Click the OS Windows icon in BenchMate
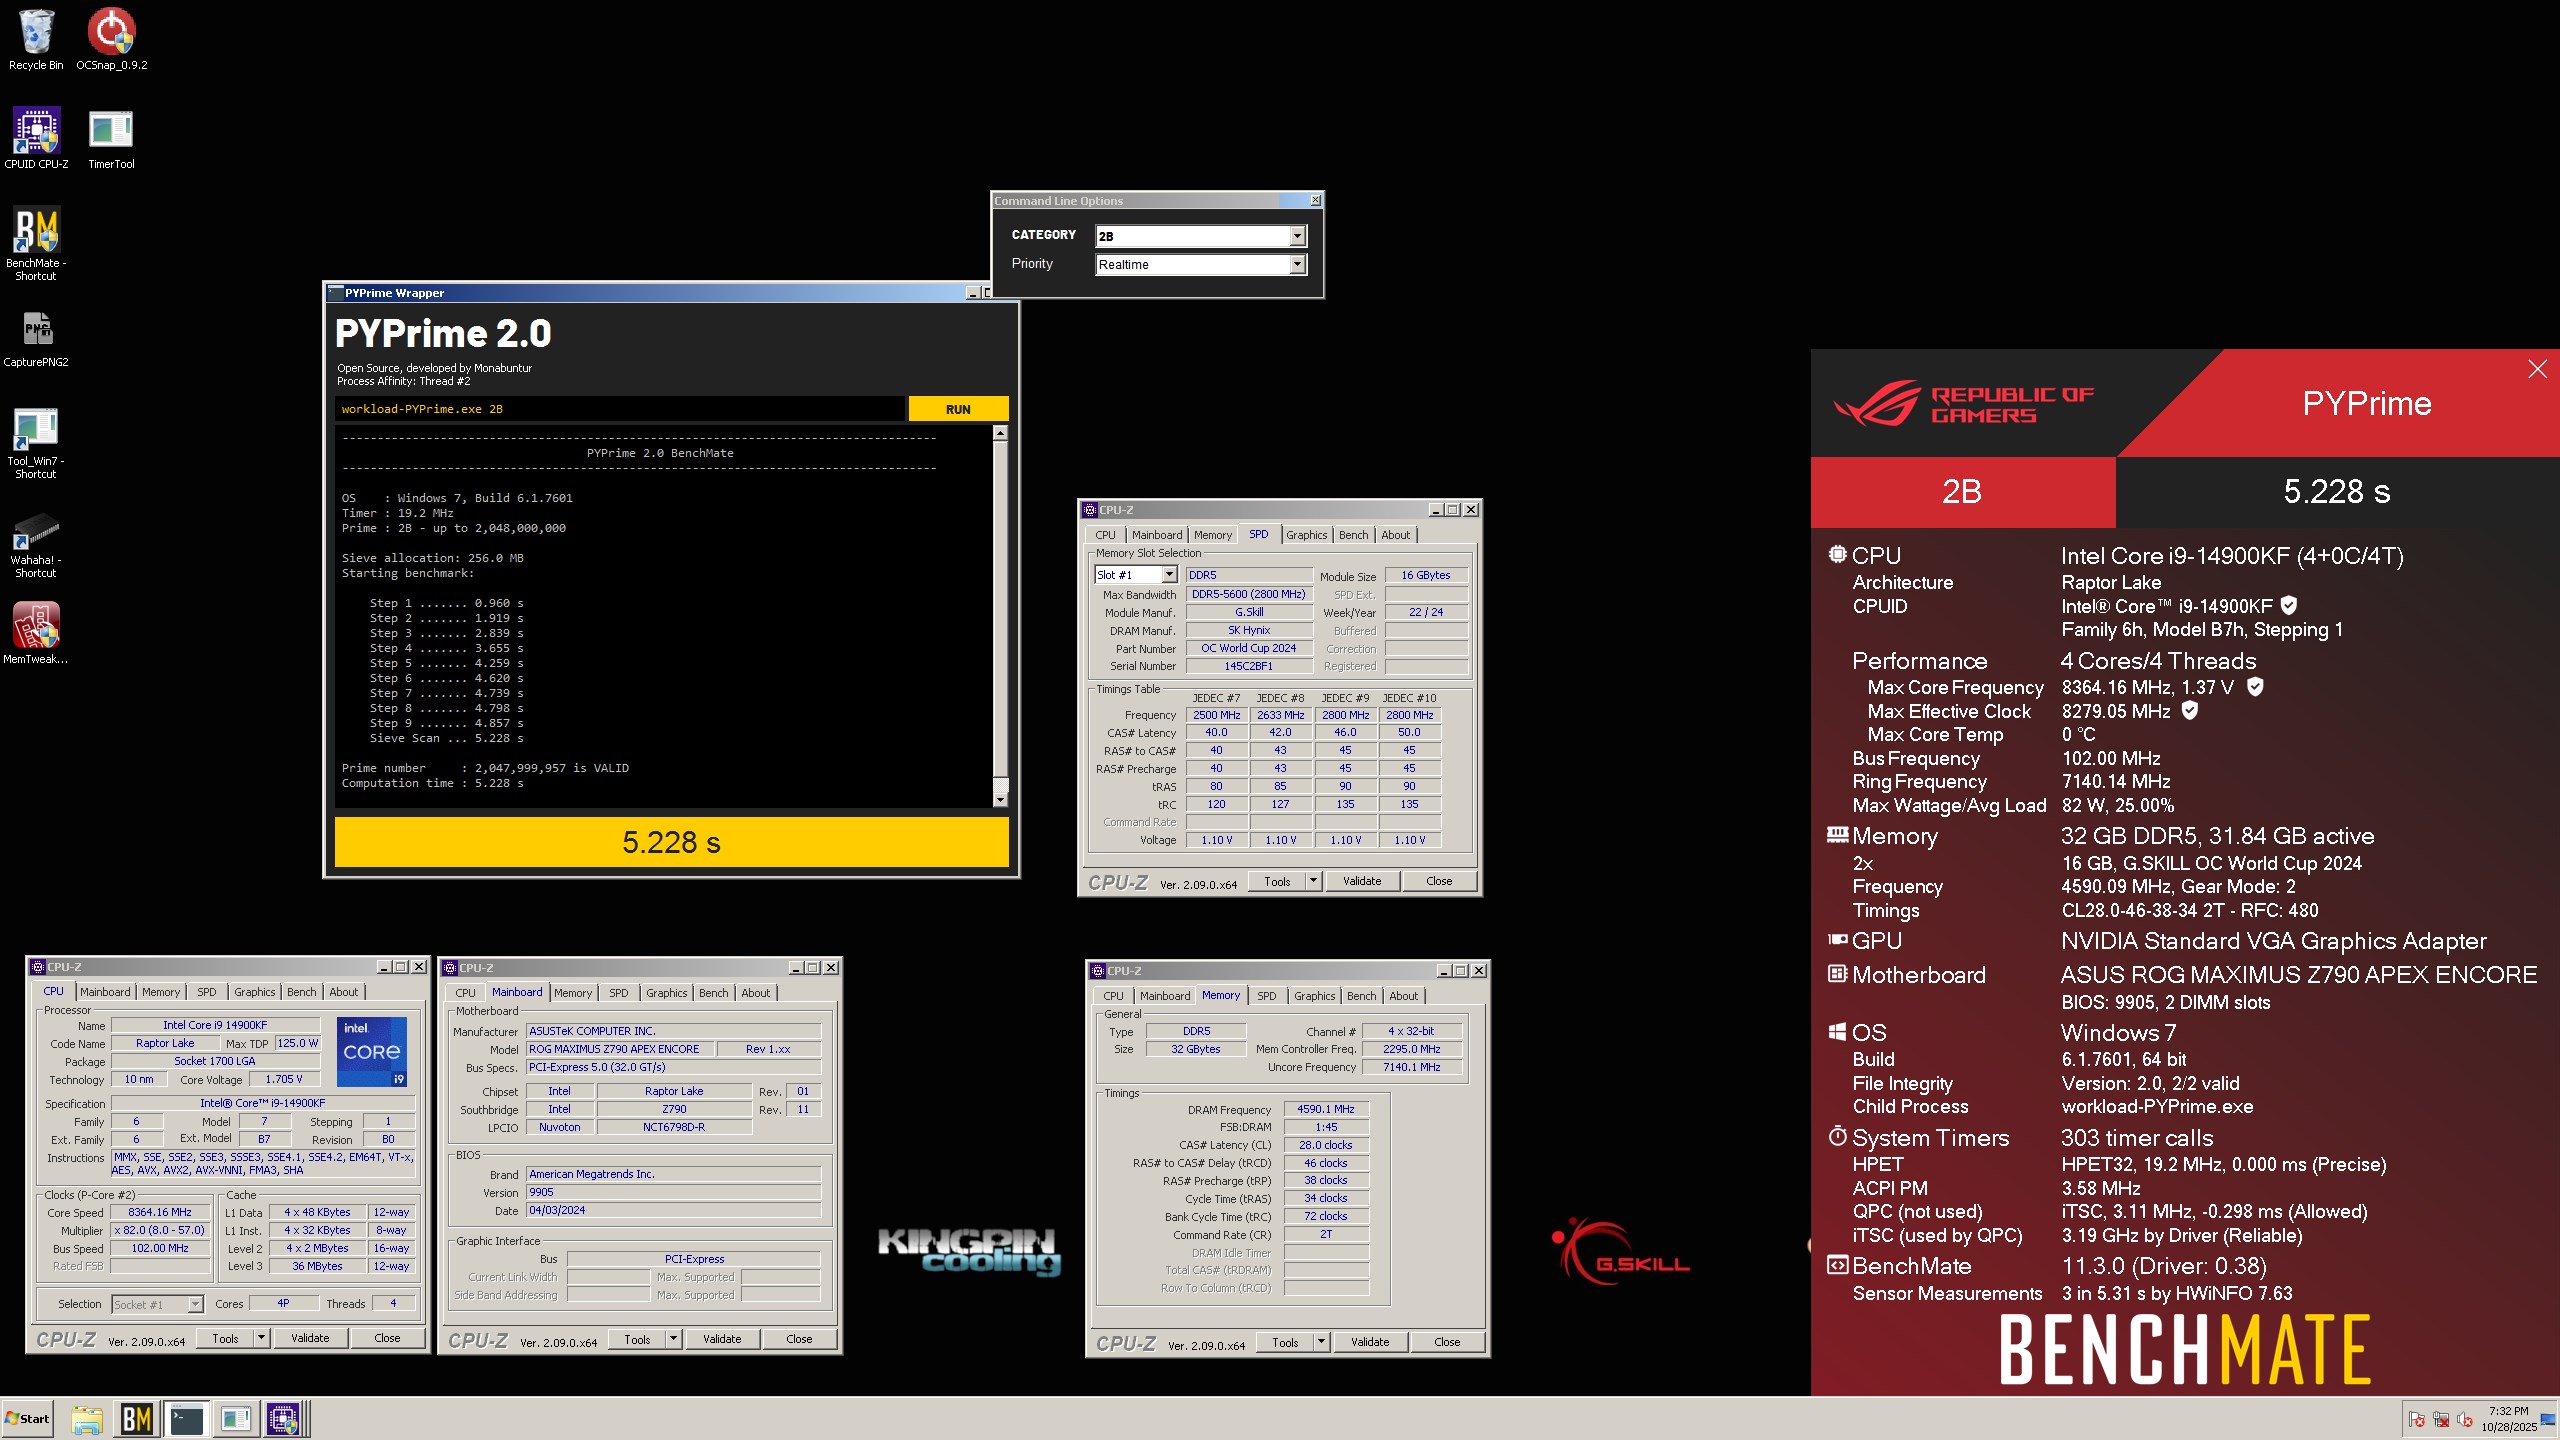 coord(1837,1031)
